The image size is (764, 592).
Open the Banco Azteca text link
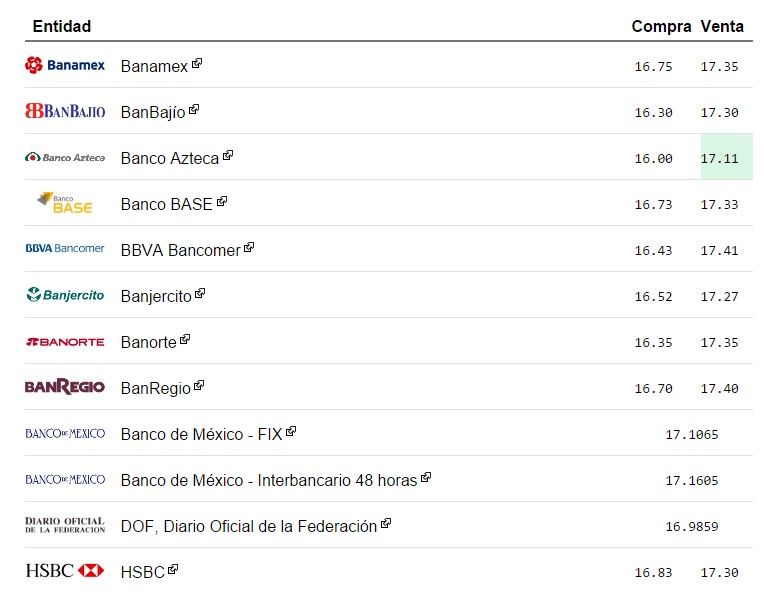tap(169, 158)
